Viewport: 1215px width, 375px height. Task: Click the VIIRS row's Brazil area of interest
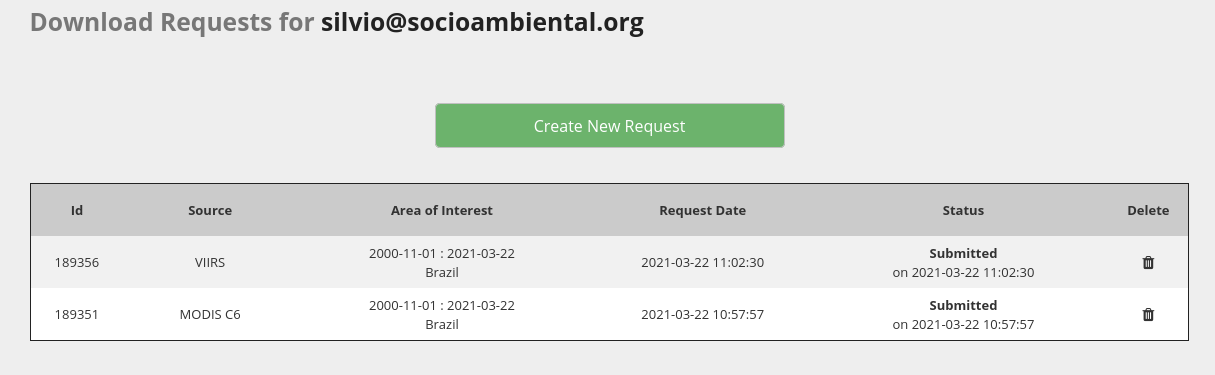tap(442, 273)
